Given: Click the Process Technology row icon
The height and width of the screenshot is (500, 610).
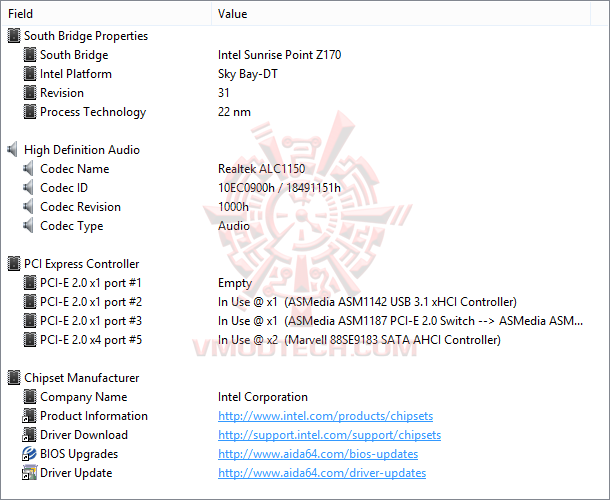Looking at the screenshot, I should (30, 112).
